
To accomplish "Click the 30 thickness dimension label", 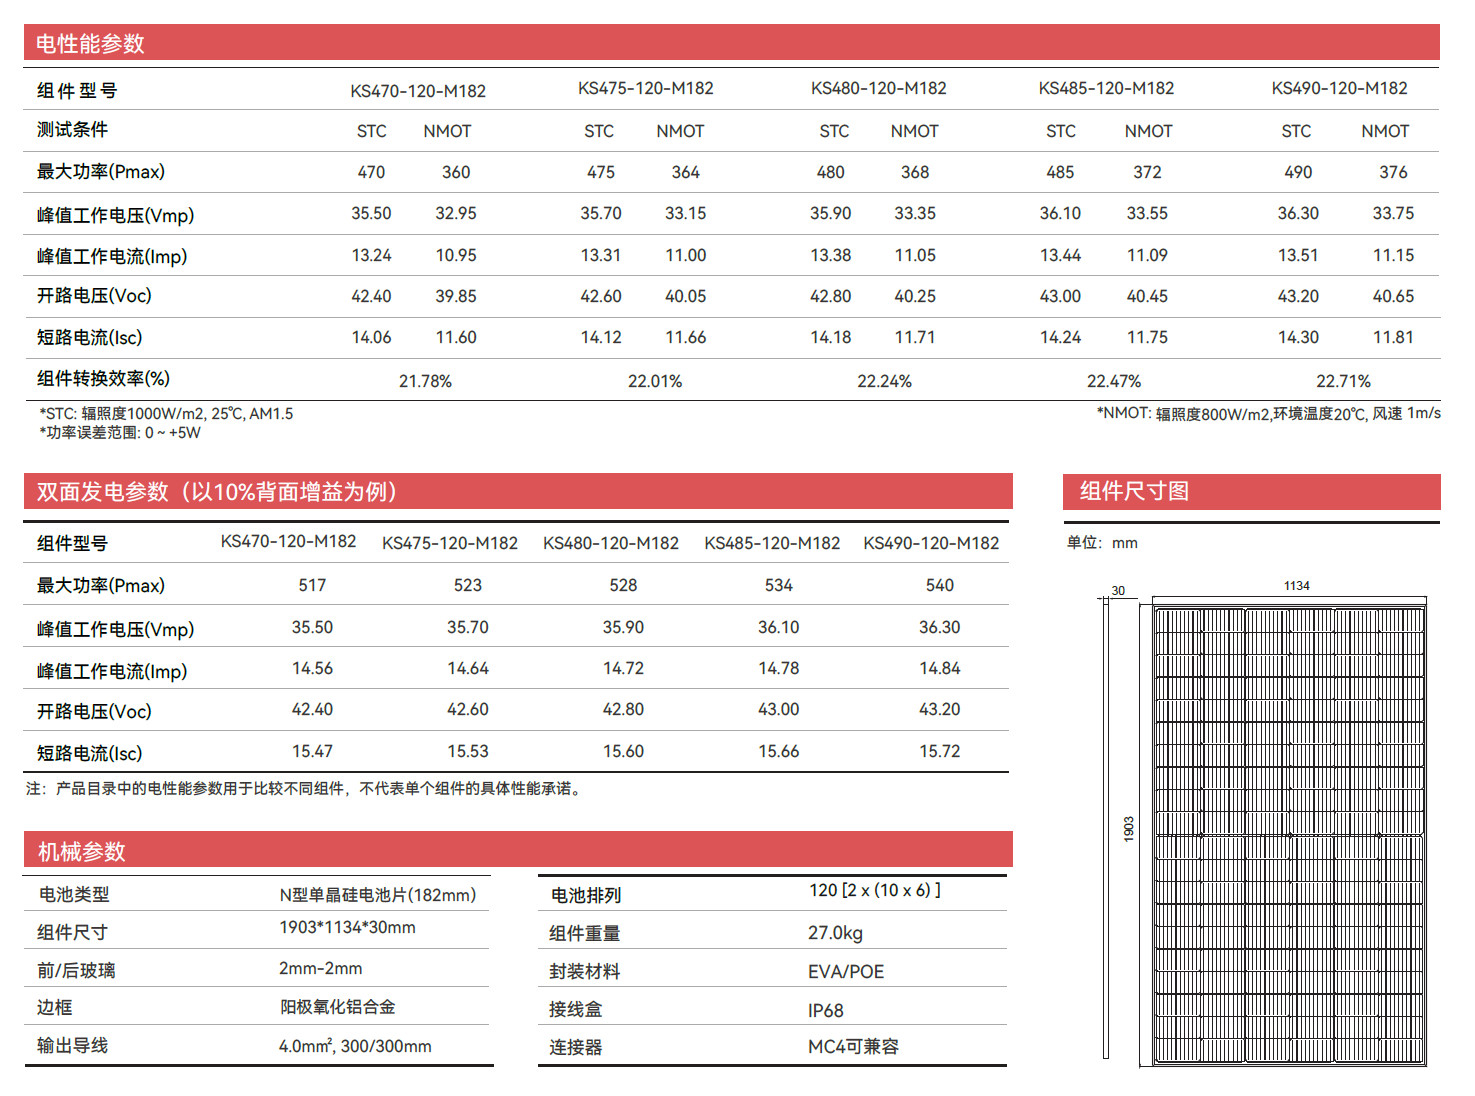I will (1118, 591).
